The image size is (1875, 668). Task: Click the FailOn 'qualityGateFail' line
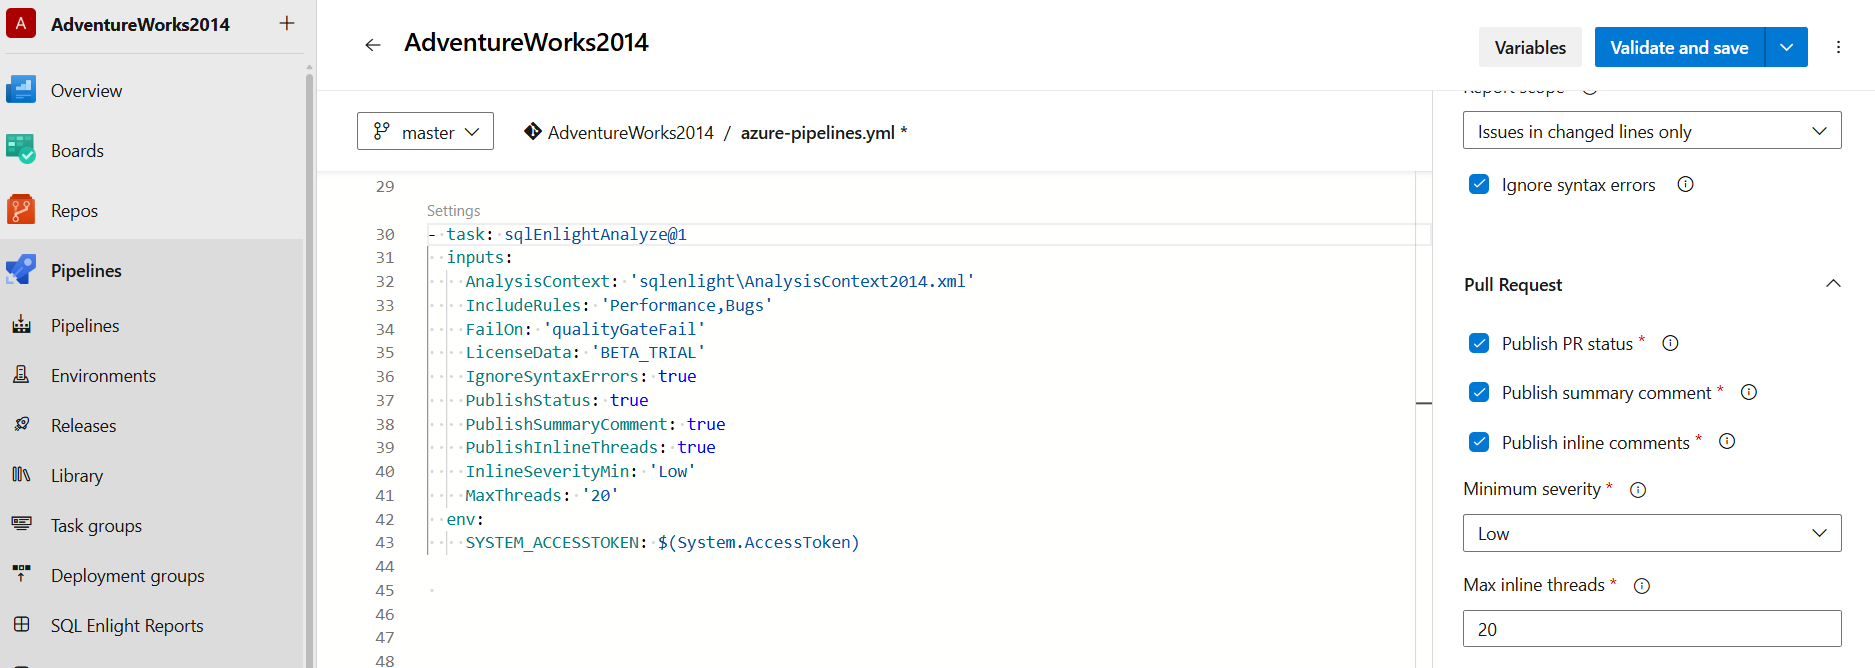(585, 329)
